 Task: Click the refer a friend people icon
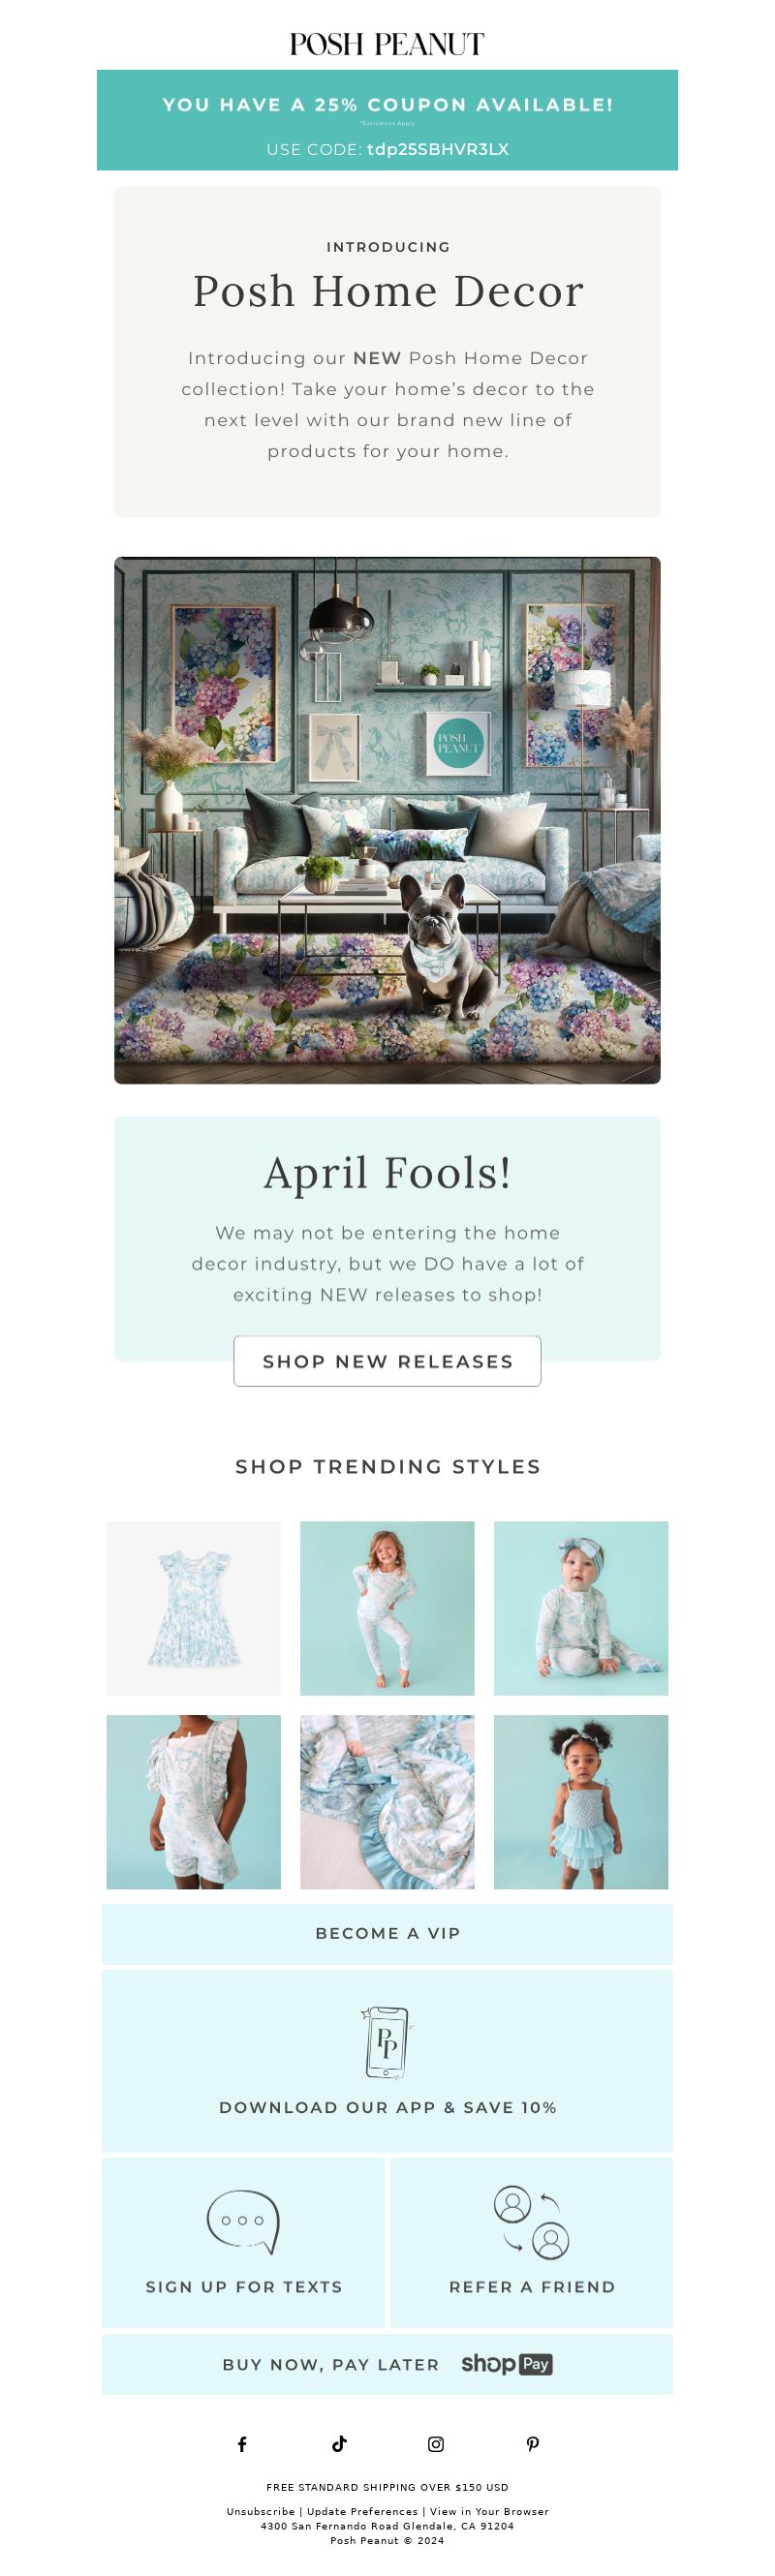pyautogui.click(x=532, y=2223)
